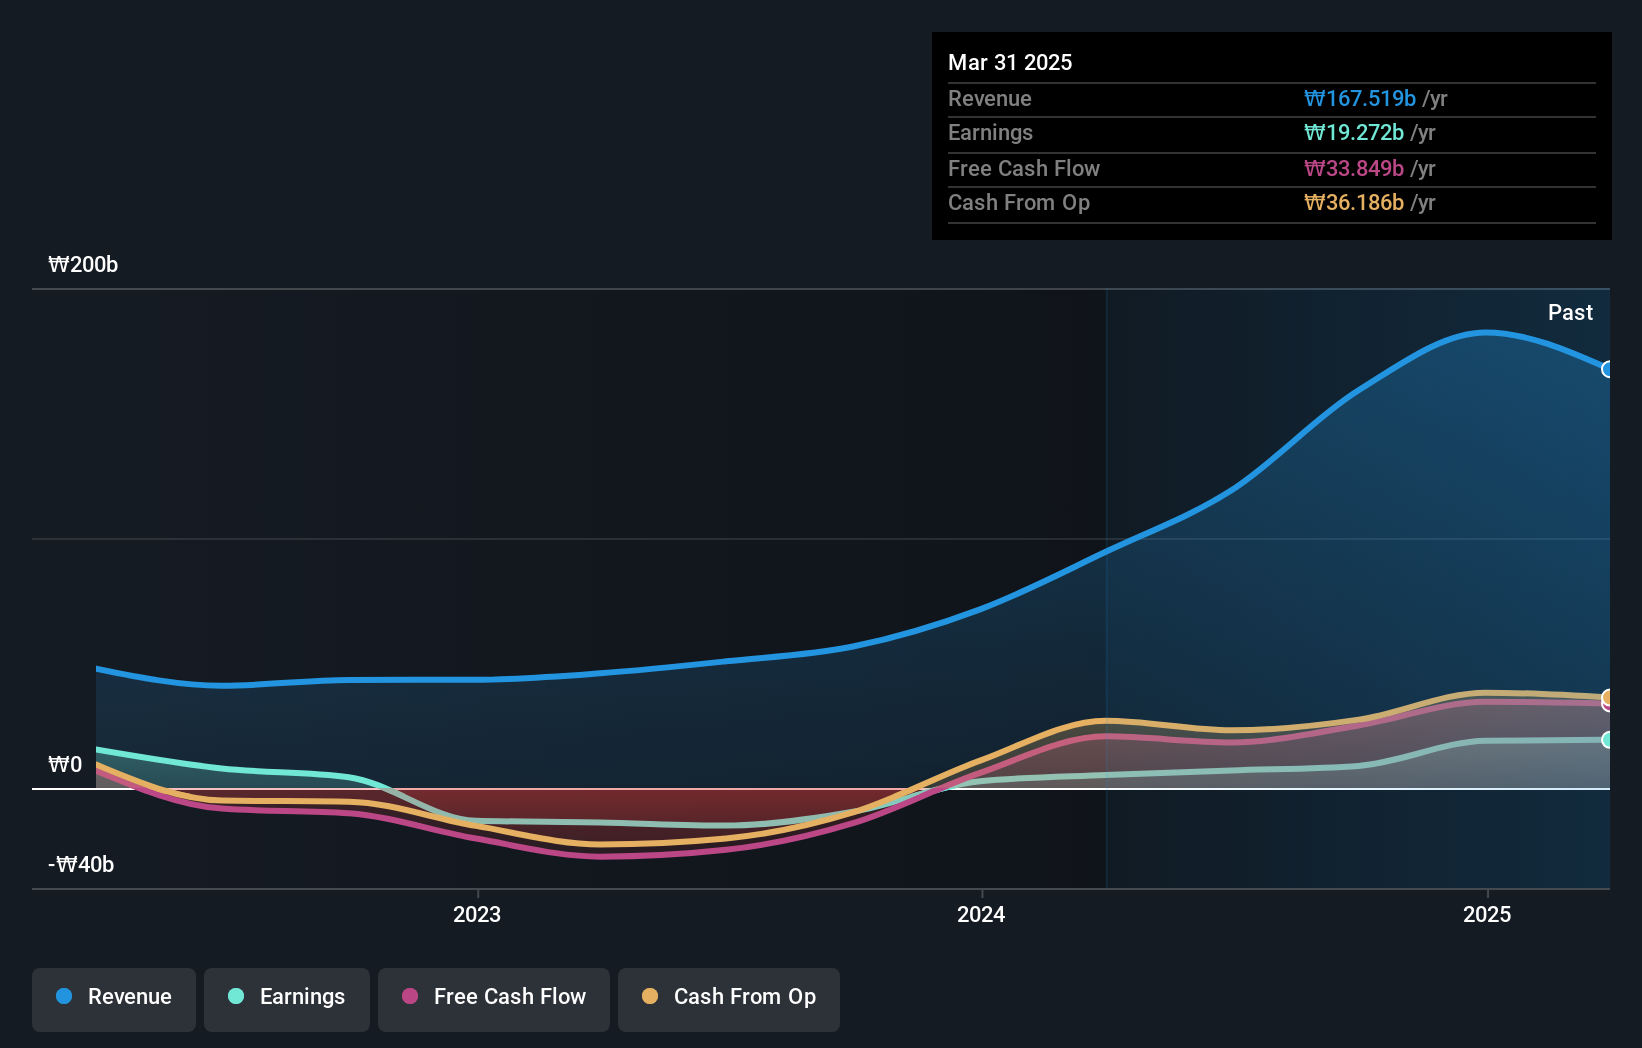Image resolution: width=1642 pixels, height=1048 pixels.
Task: Click the Revenue row label in tooltip
Action: tap(990, 98)
